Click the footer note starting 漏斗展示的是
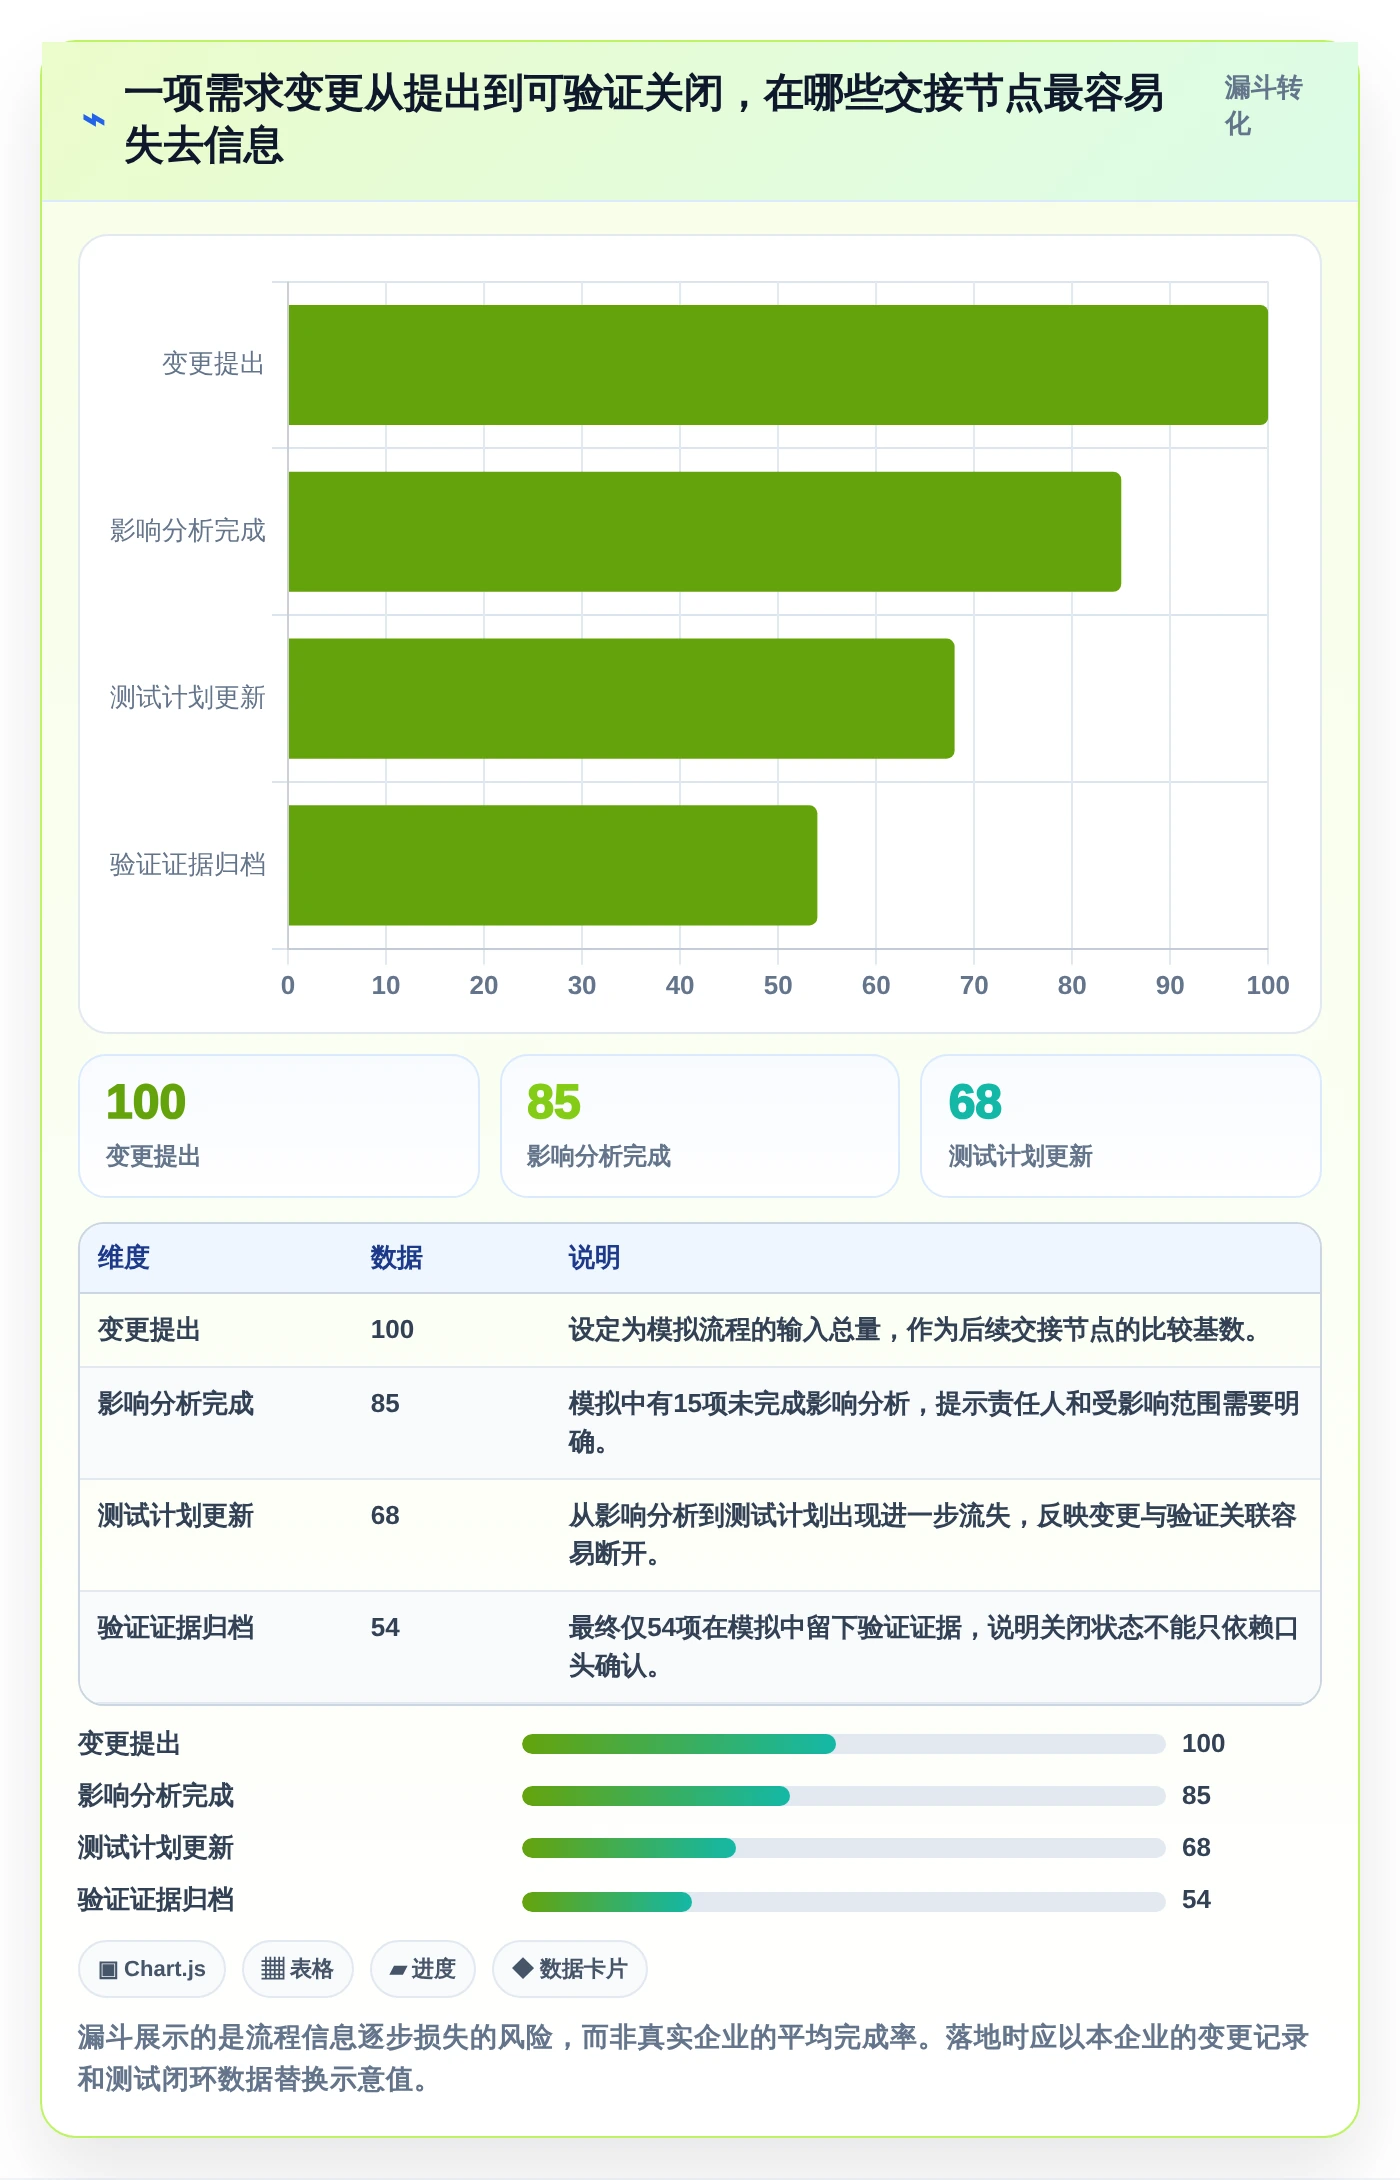This screenshot has height=2180, width=1400. tap(694, 2058)
